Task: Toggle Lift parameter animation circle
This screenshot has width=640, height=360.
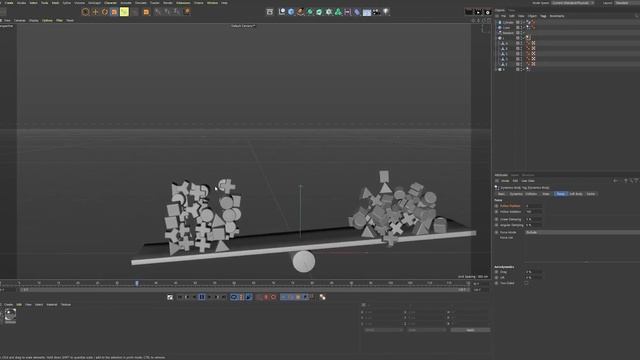Action: click(x=497, y=278)
